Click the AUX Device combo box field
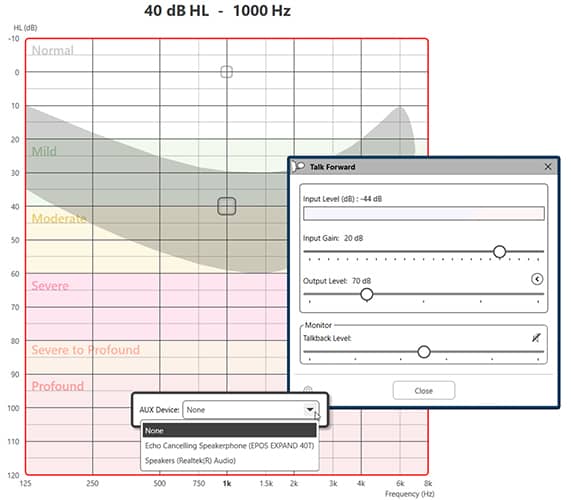The width and height of the screenshot is (571, 500). (x=251, y=410)
